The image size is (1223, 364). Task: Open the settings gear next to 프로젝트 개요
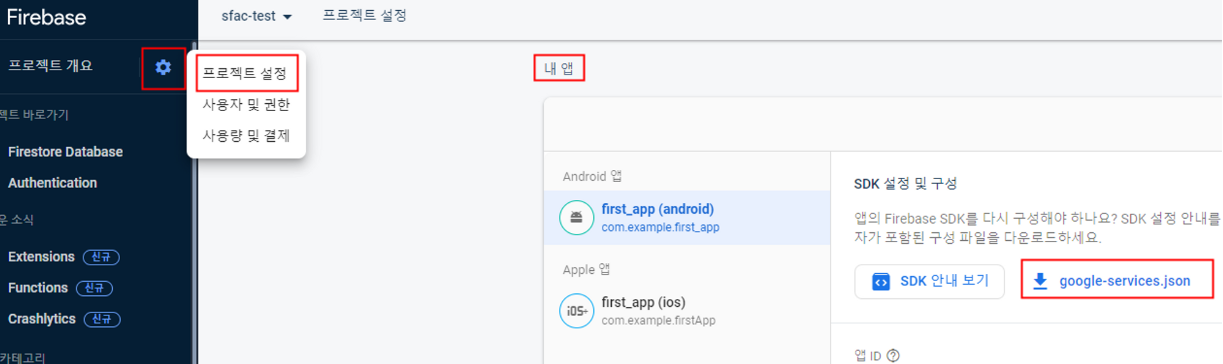[x=163, y=67]
